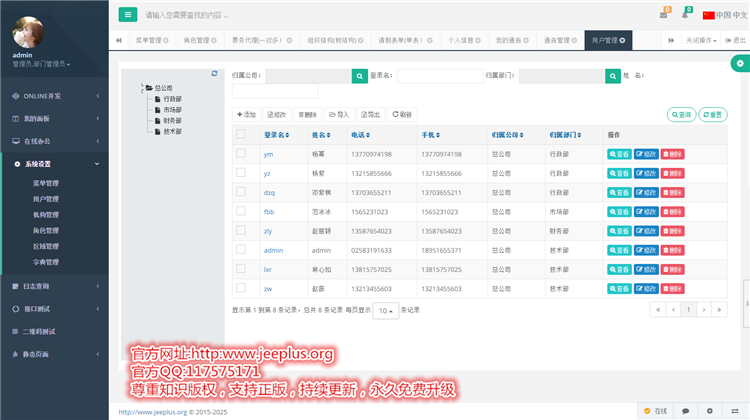Open the bell alerts icon

point(685,15)
